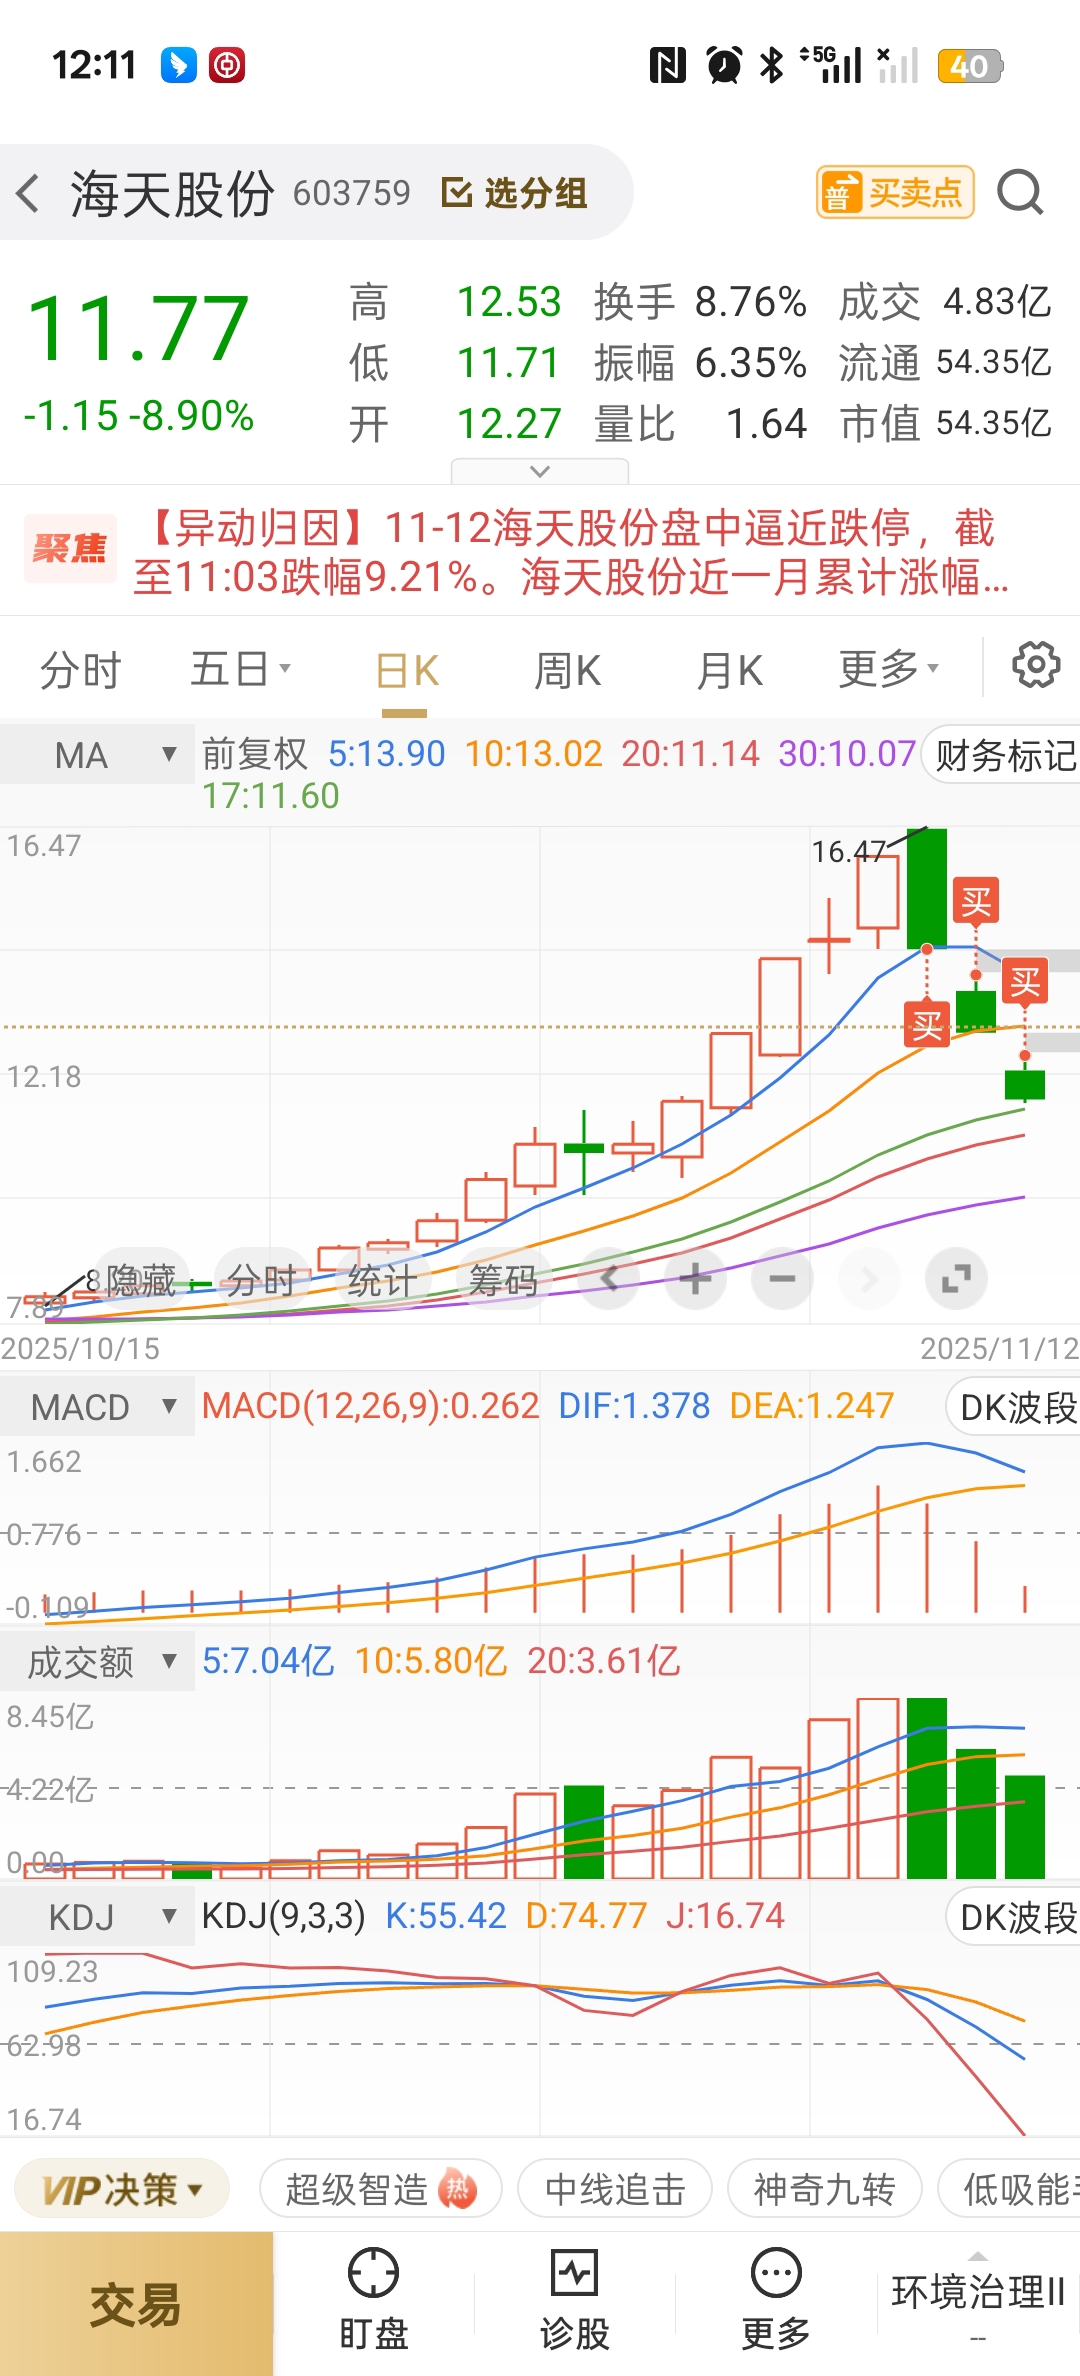Viewport: 1080px width, 2376px height.
Task: Tap the latest green volume bar
Action: [x=1025, y=1827]
